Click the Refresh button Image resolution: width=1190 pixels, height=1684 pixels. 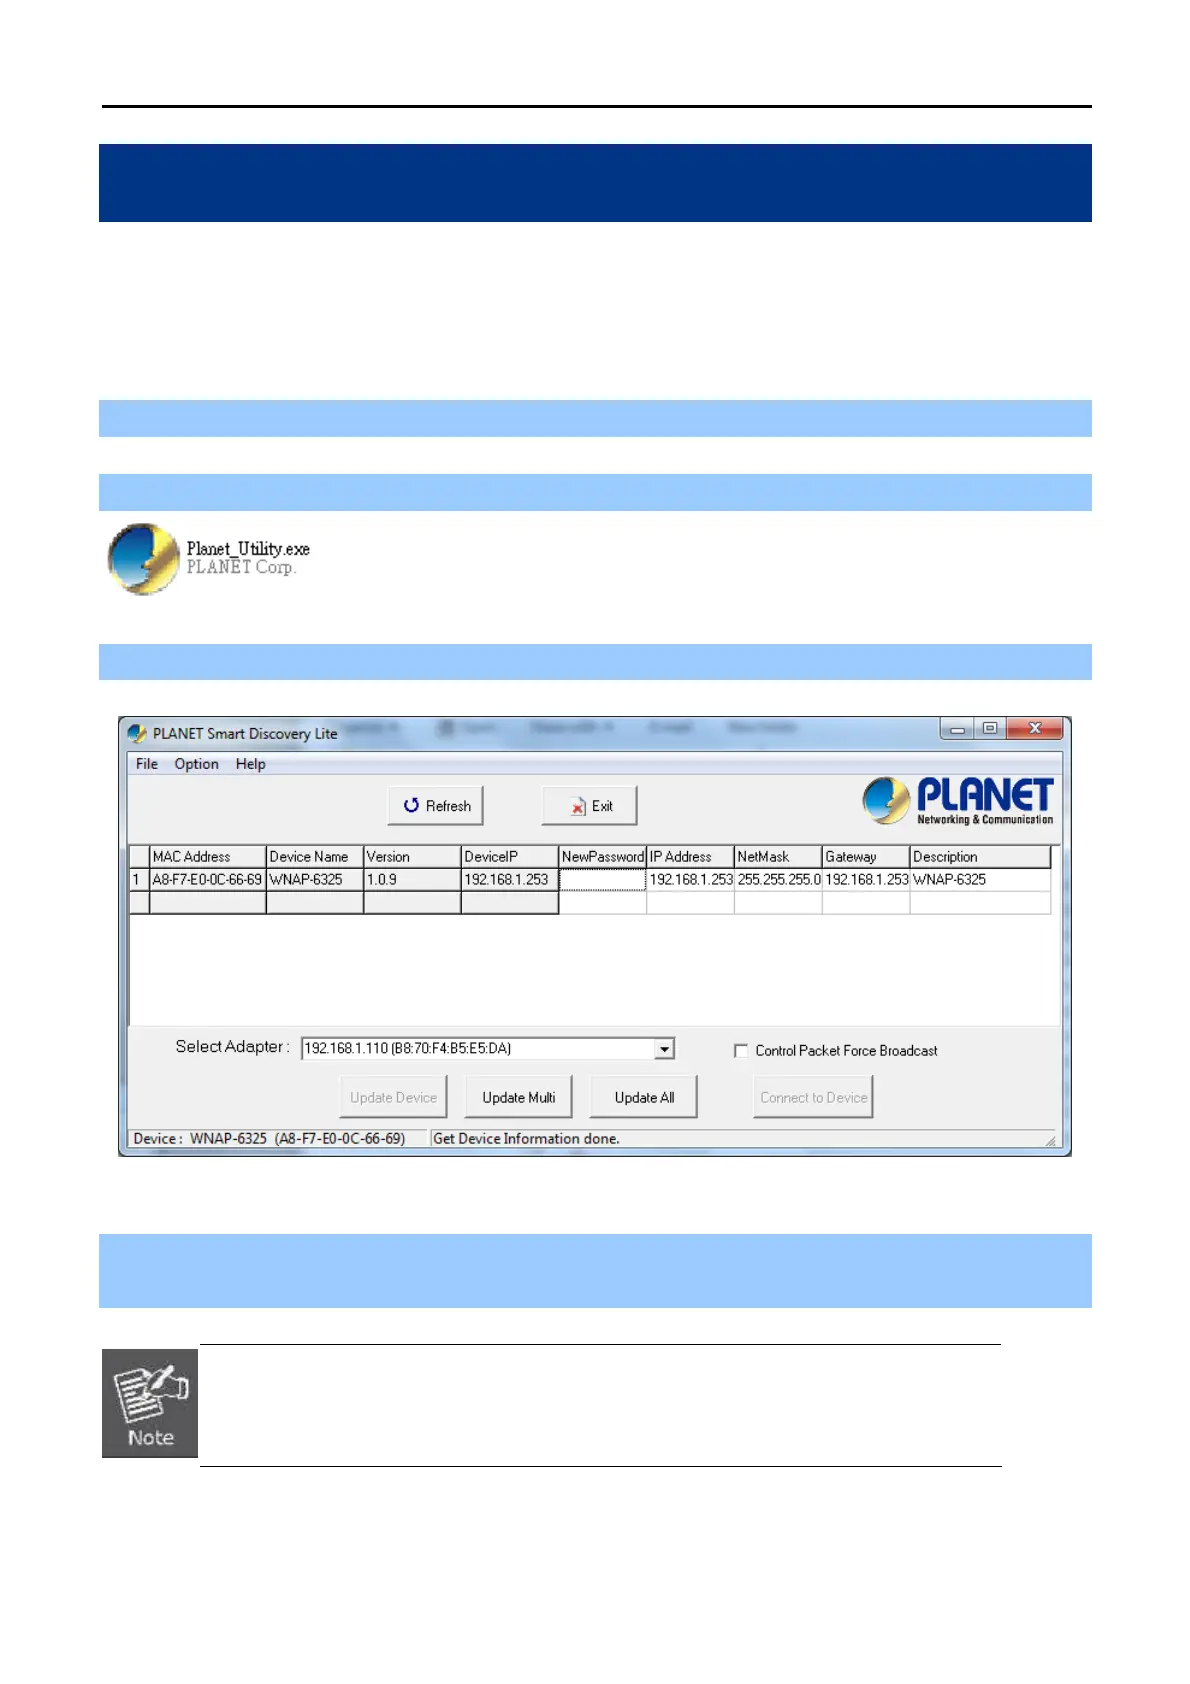436,806
